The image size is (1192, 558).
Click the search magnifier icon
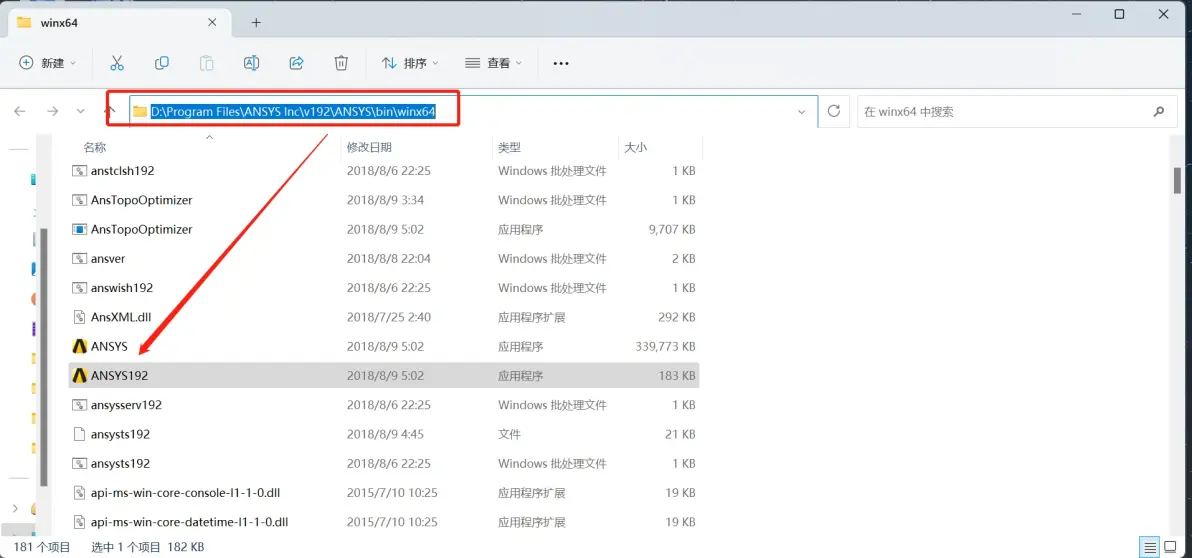[1159, 111]
